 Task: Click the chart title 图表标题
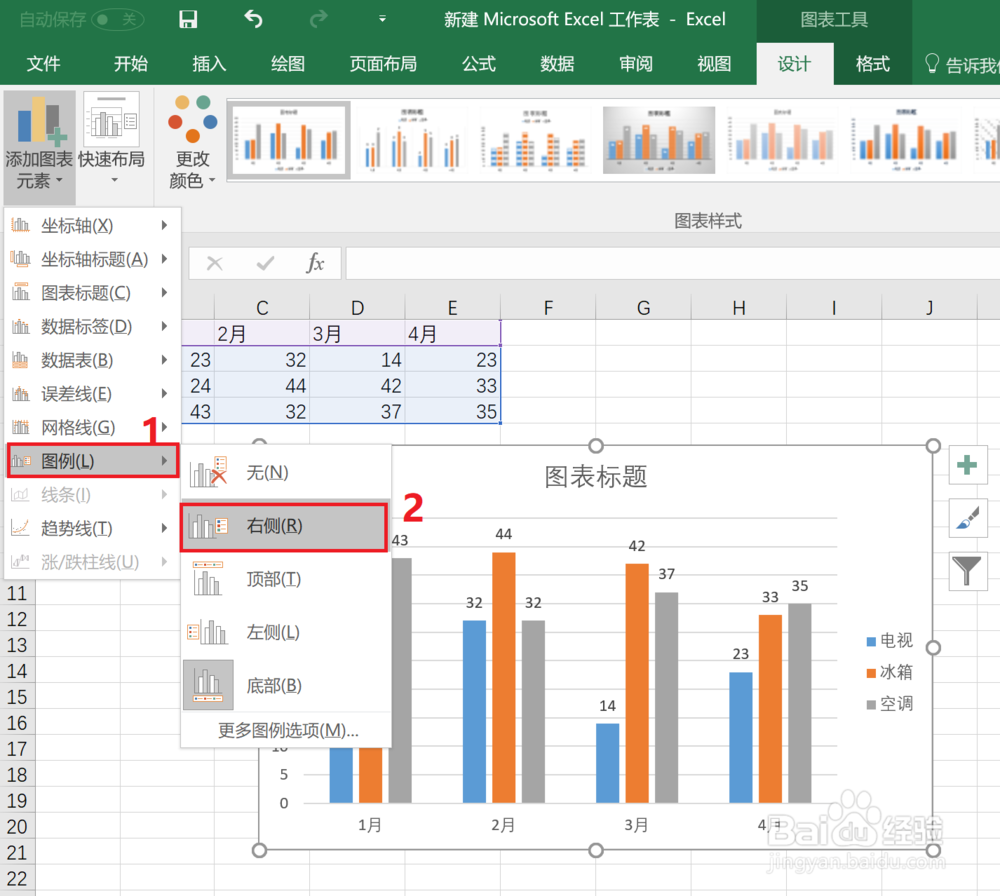[x=596, y=476]
